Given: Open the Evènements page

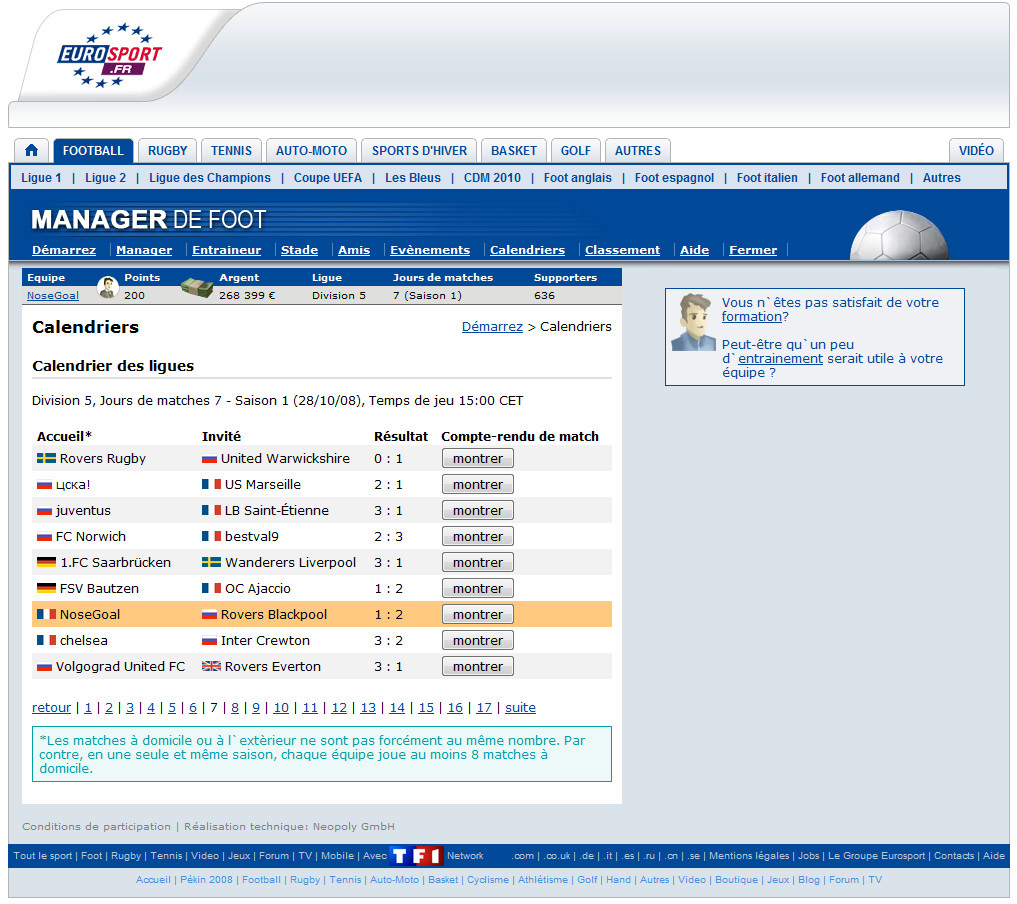Looking at the screenshot, I should pos(429,250).
